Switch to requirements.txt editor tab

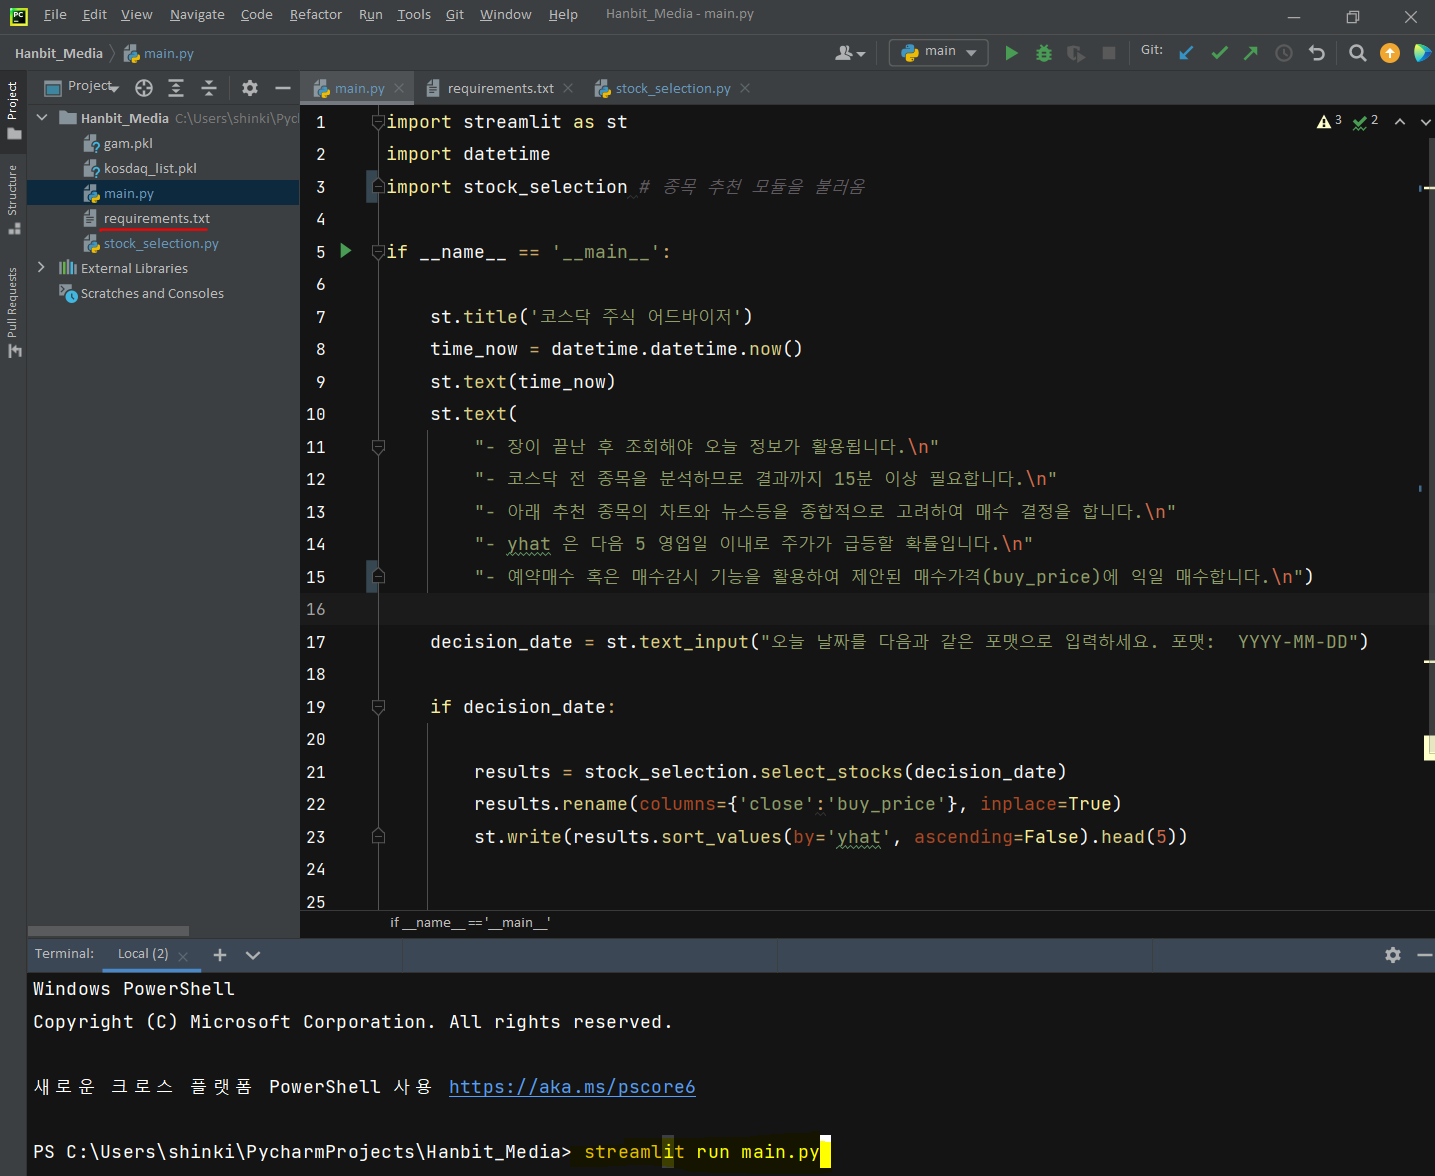pos(500,88)
